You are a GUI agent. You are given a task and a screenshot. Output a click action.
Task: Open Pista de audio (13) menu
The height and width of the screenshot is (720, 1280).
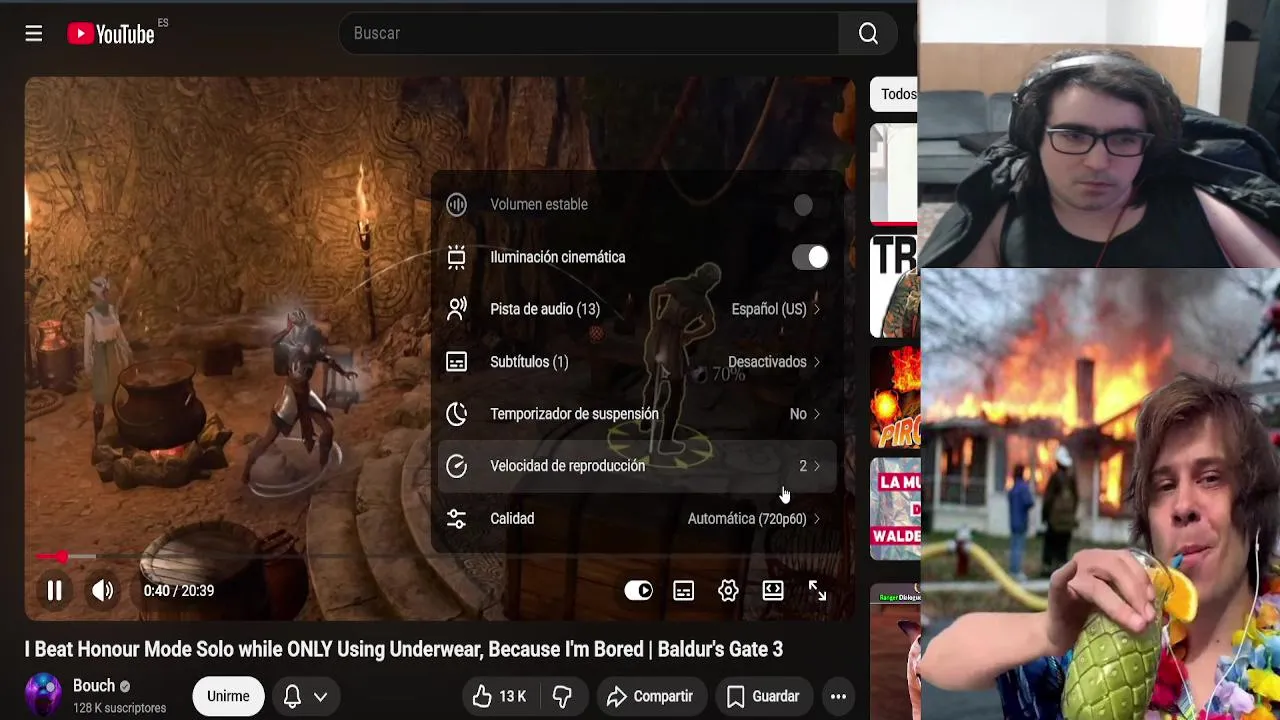(636, 310)
